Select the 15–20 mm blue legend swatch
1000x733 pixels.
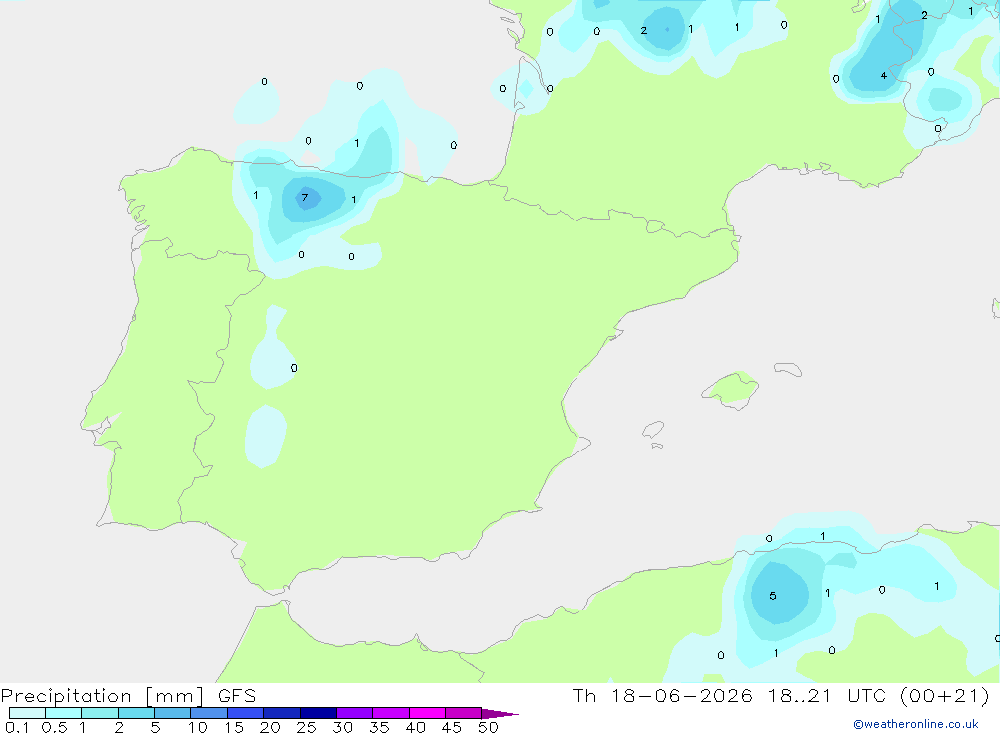(245, 713)
